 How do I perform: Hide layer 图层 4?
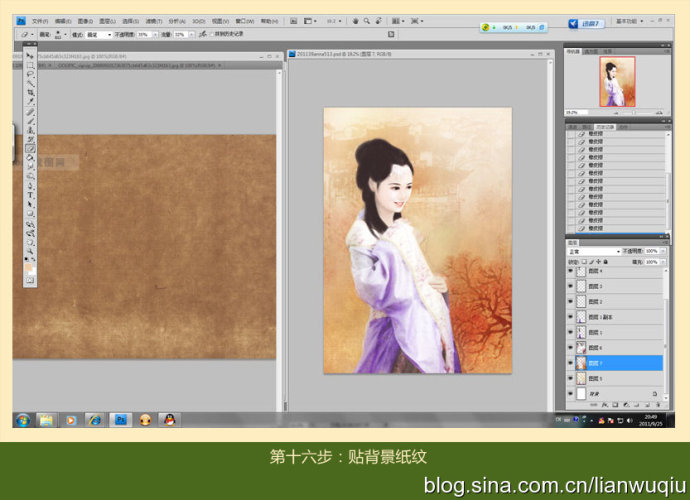tap(571, 271)
